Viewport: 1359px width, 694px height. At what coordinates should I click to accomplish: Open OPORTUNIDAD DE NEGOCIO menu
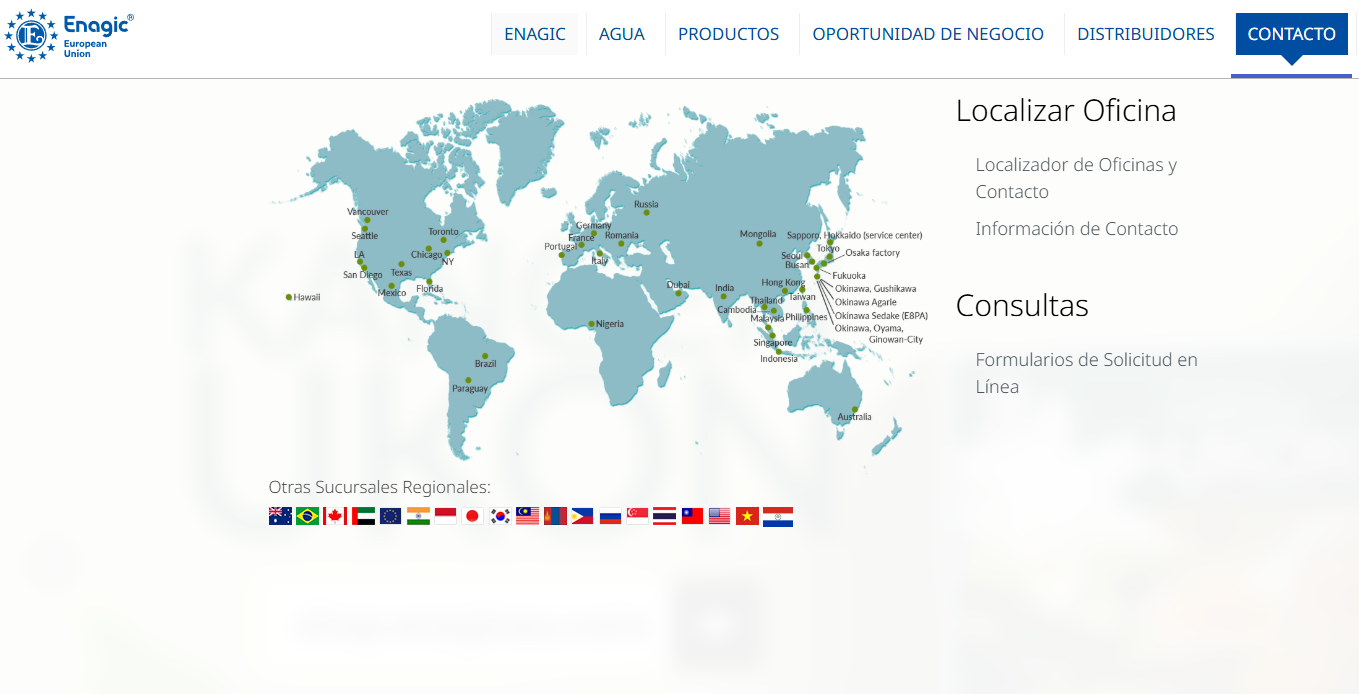point(928,34)
